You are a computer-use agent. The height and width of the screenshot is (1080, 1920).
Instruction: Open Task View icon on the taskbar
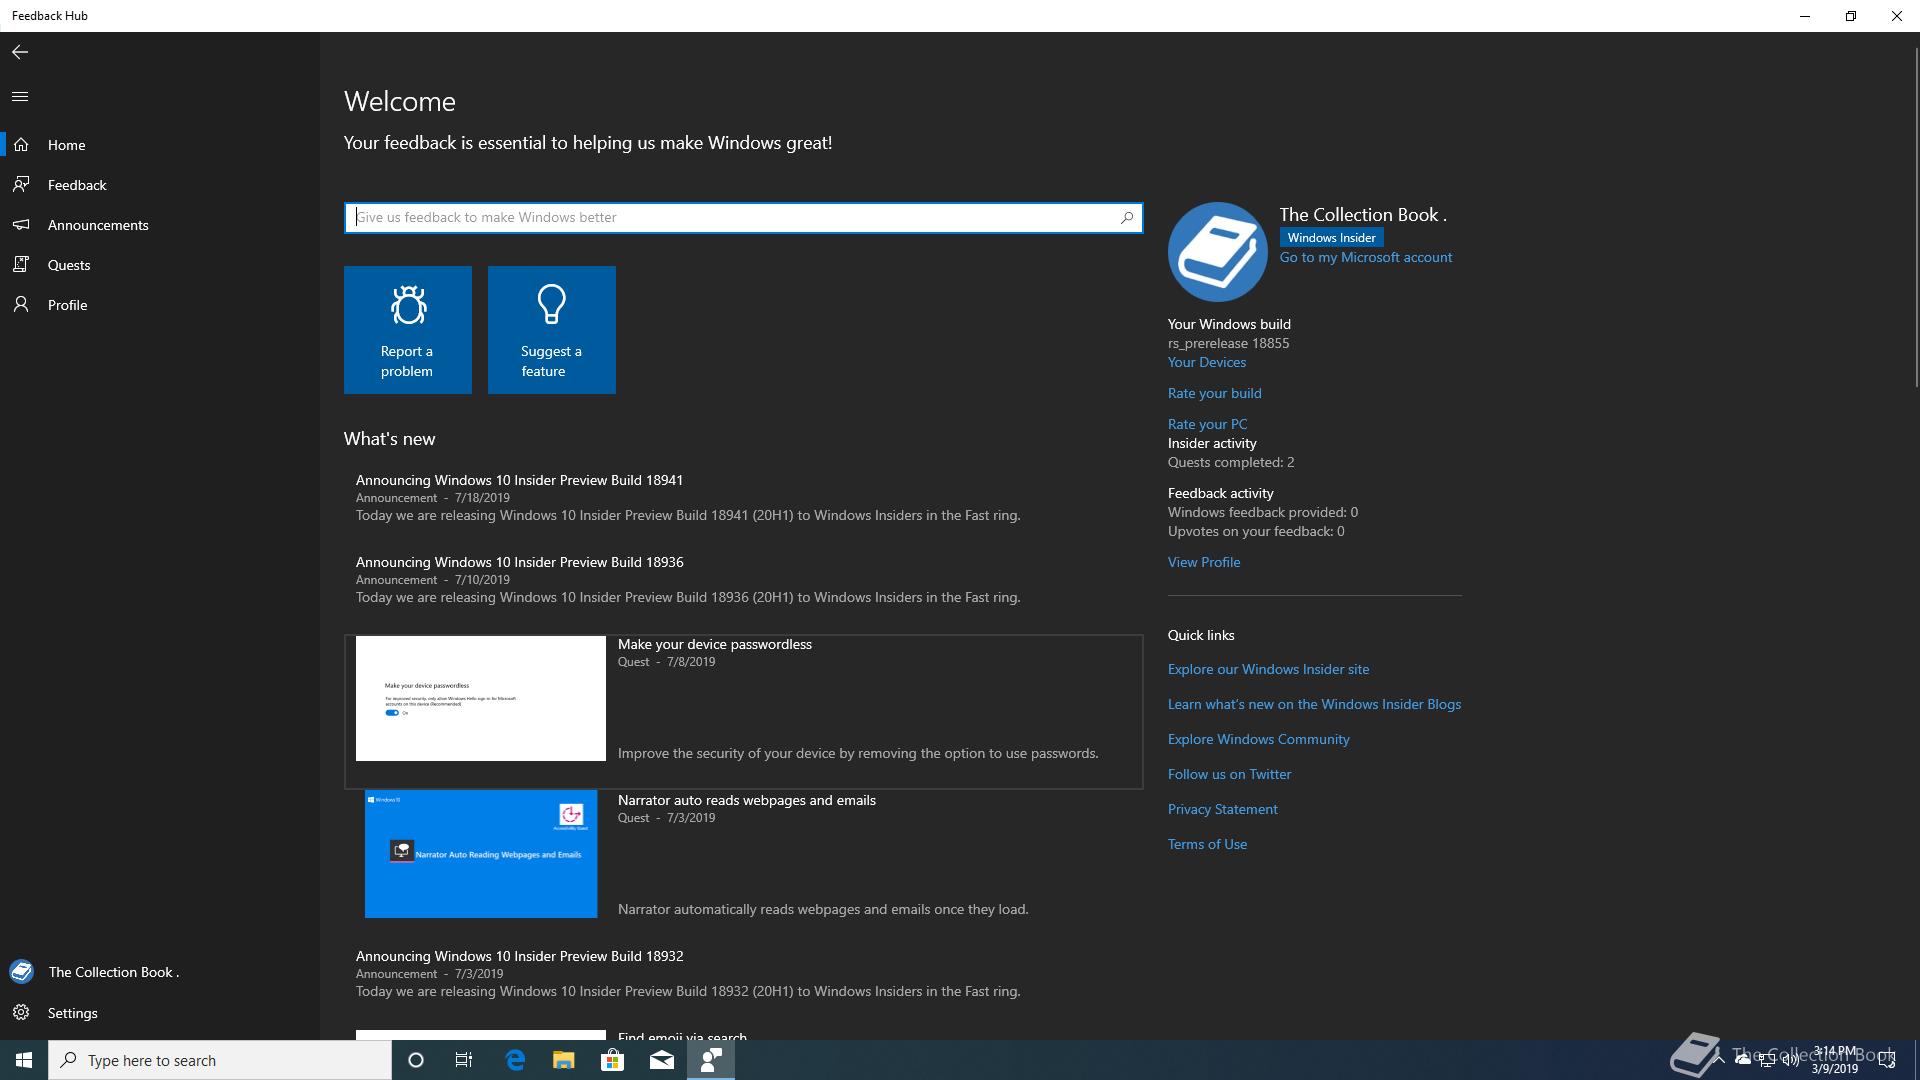(x=463, y=1060)
